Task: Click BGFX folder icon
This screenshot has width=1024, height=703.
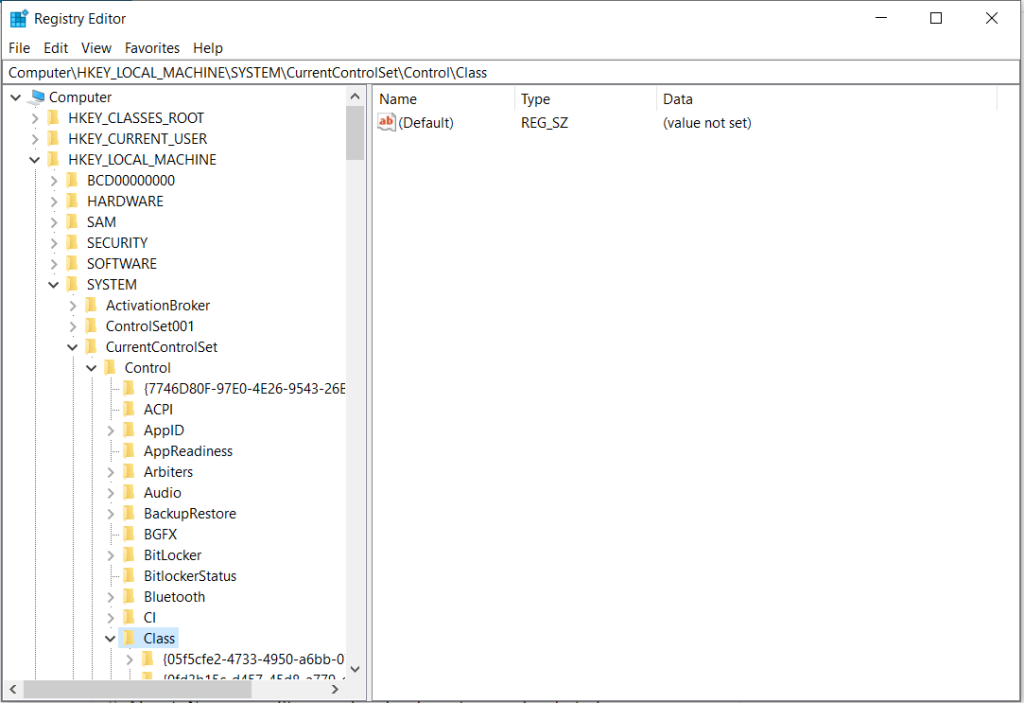Action: pyautogui.click(x=130, y=534)
